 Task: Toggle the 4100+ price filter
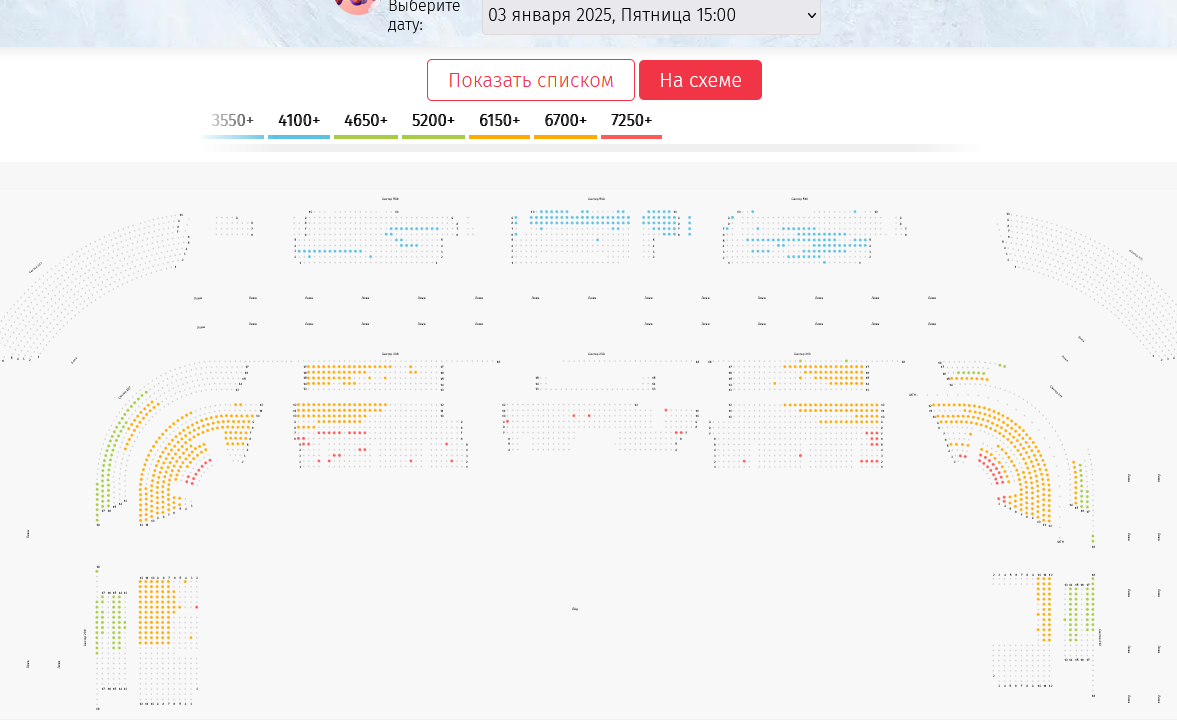tap(299, 121)
